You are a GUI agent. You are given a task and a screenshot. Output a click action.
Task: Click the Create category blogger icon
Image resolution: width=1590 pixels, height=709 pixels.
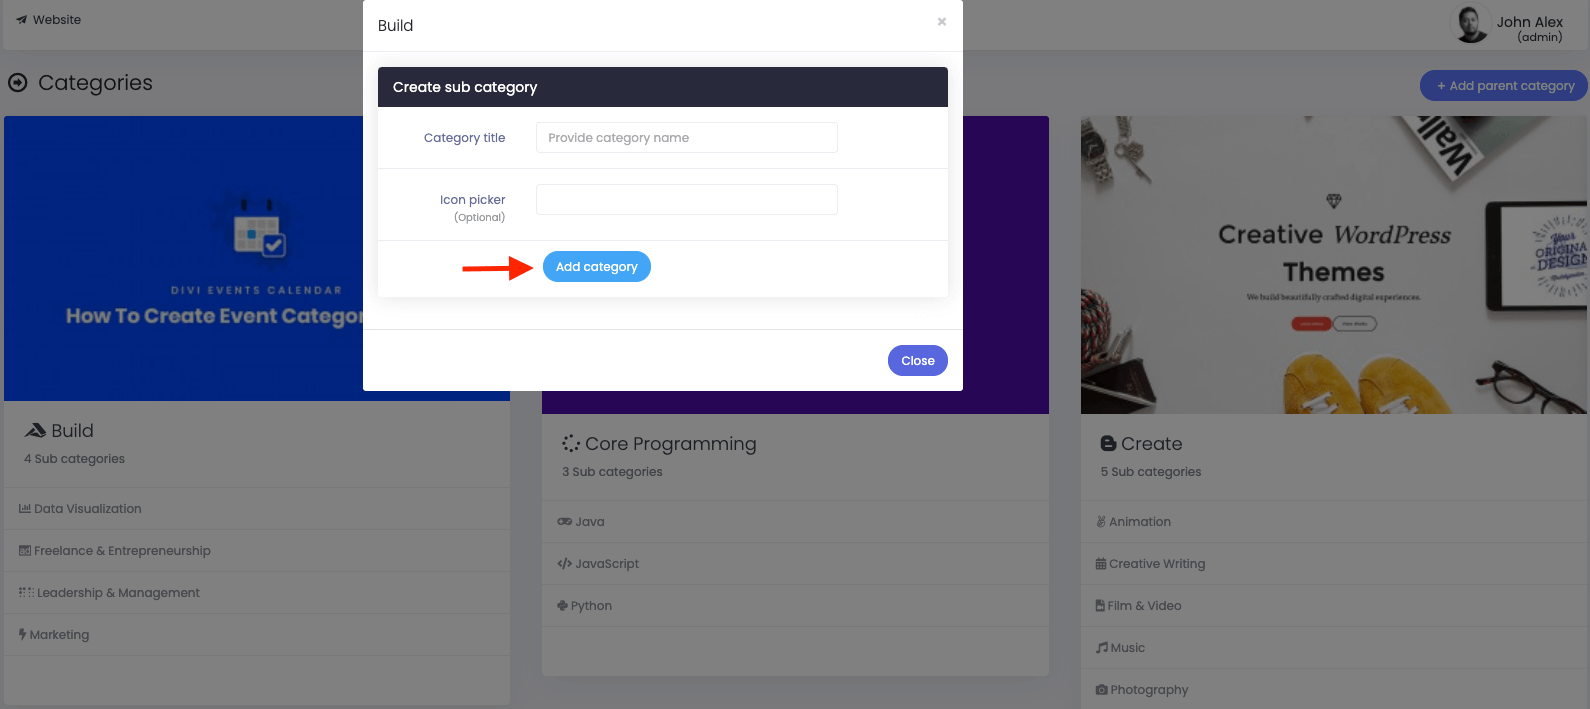(1108, 443)
